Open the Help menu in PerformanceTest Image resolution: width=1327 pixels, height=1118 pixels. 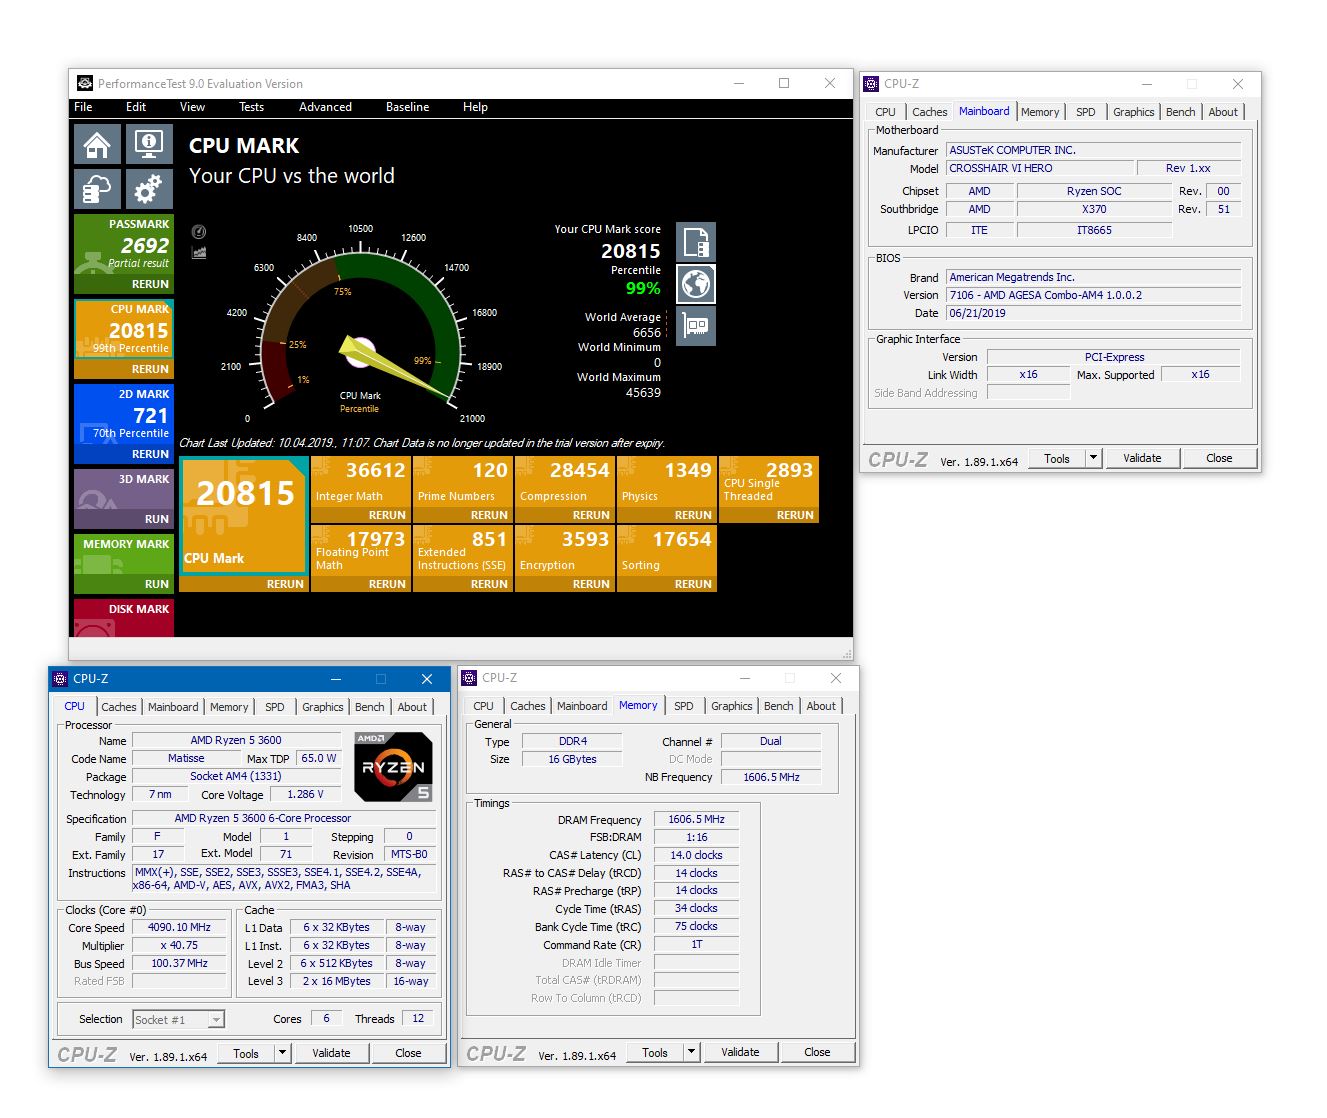[x=475, y=107]
